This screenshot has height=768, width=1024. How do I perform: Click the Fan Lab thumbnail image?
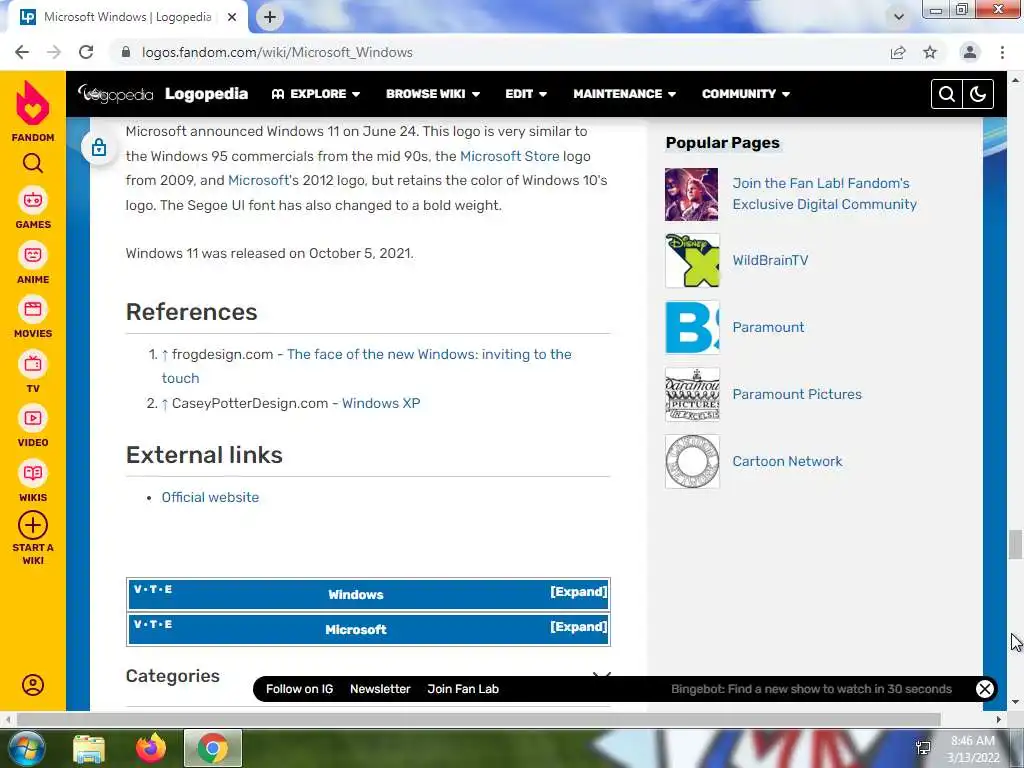point(692,194)
